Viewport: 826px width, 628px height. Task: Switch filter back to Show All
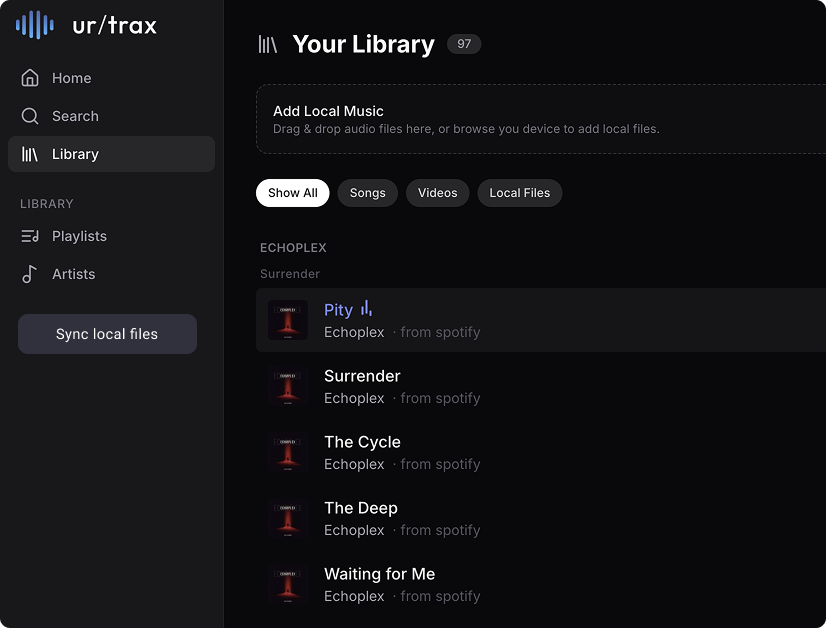pos(292,193)
